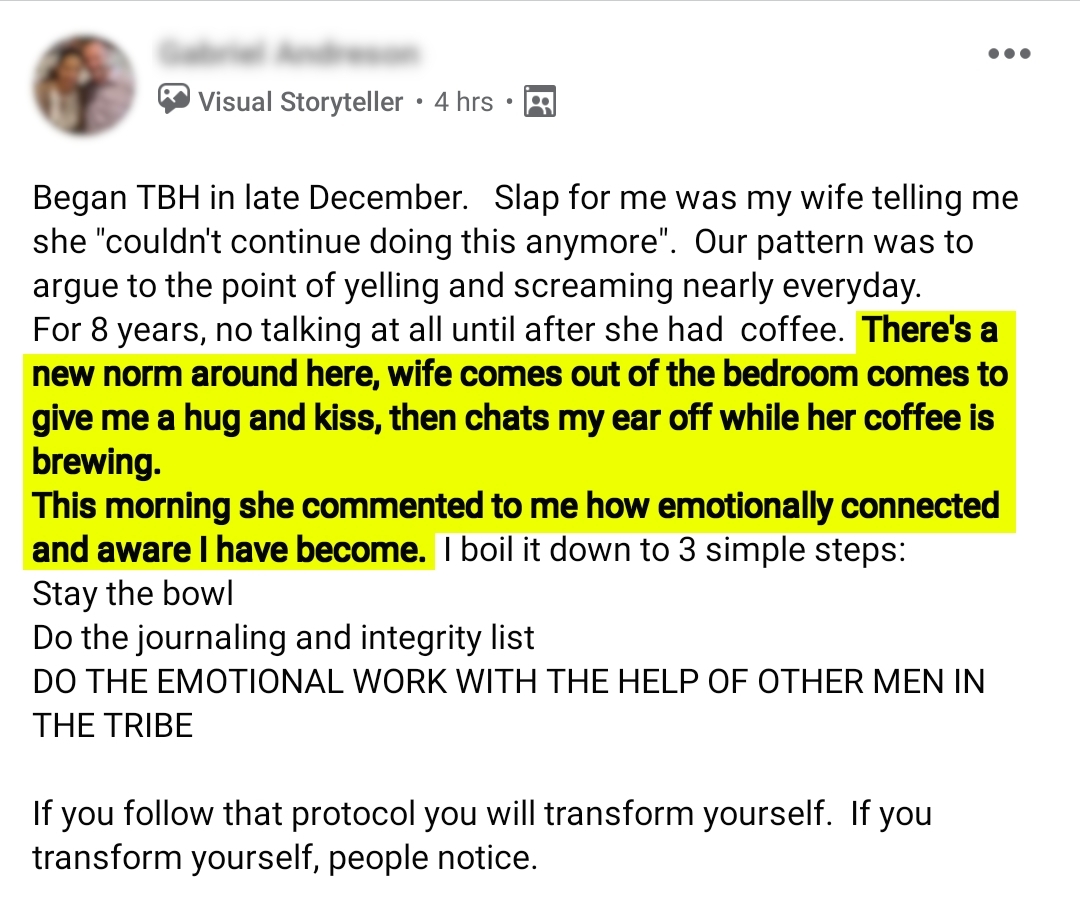Open the three-dot post options menu
1080x919 pixels.
[1008, 54]
